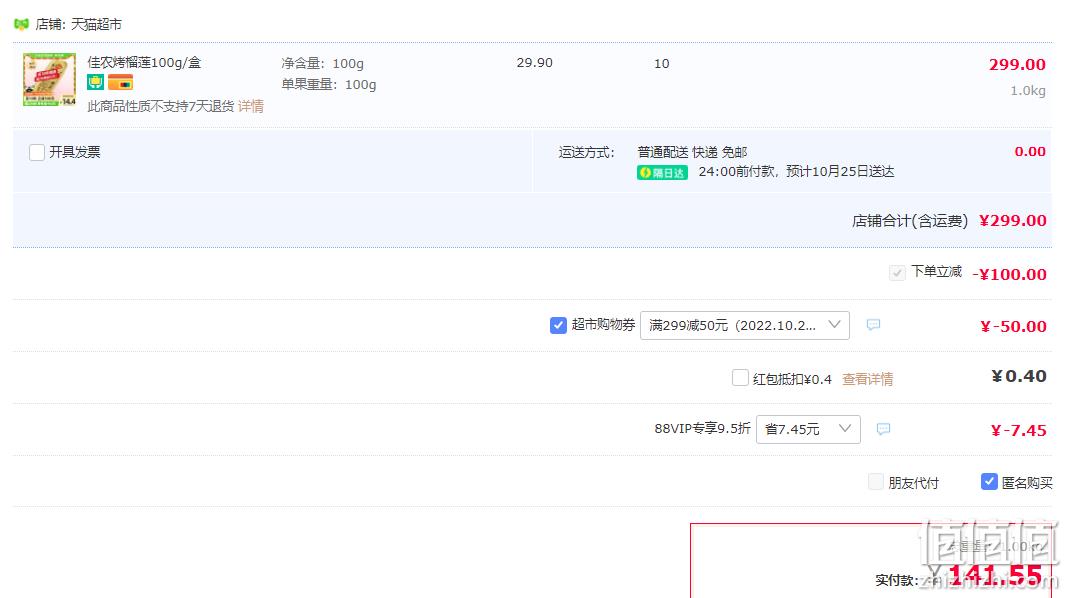Click the -¥100.00 discount amount
Viewport: 1068px width, 598px height.
[x=1009, y=274]
